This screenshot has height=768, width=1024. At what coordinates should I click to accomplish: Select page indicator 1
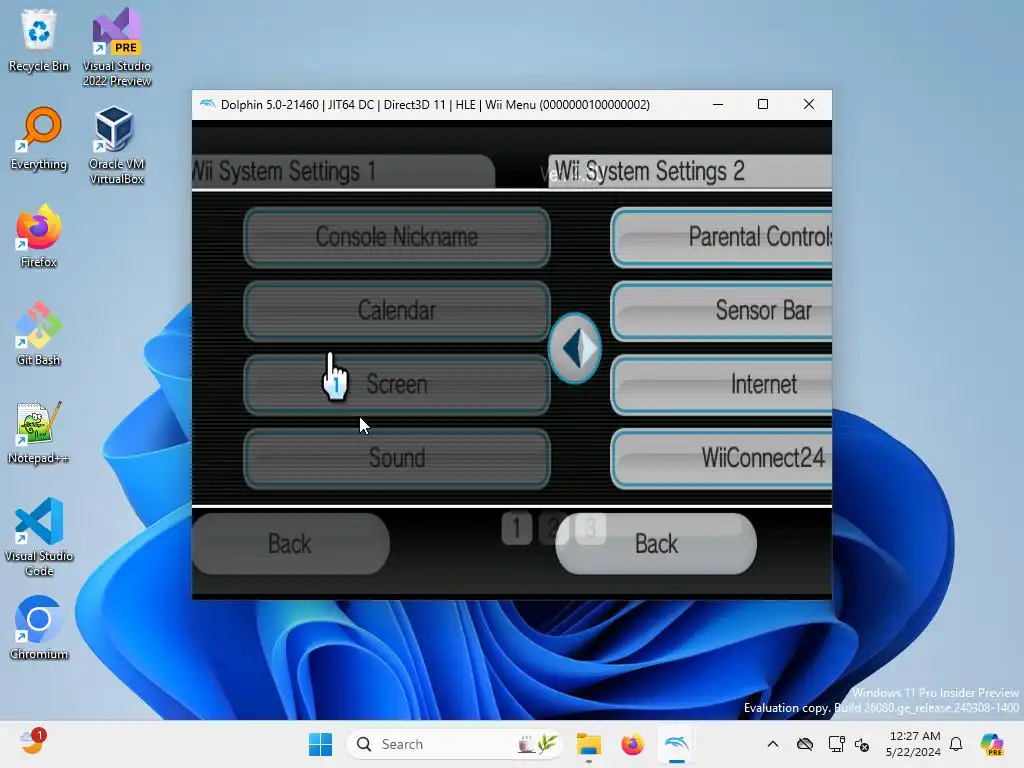pyautogui.click(x=517, y=528)
